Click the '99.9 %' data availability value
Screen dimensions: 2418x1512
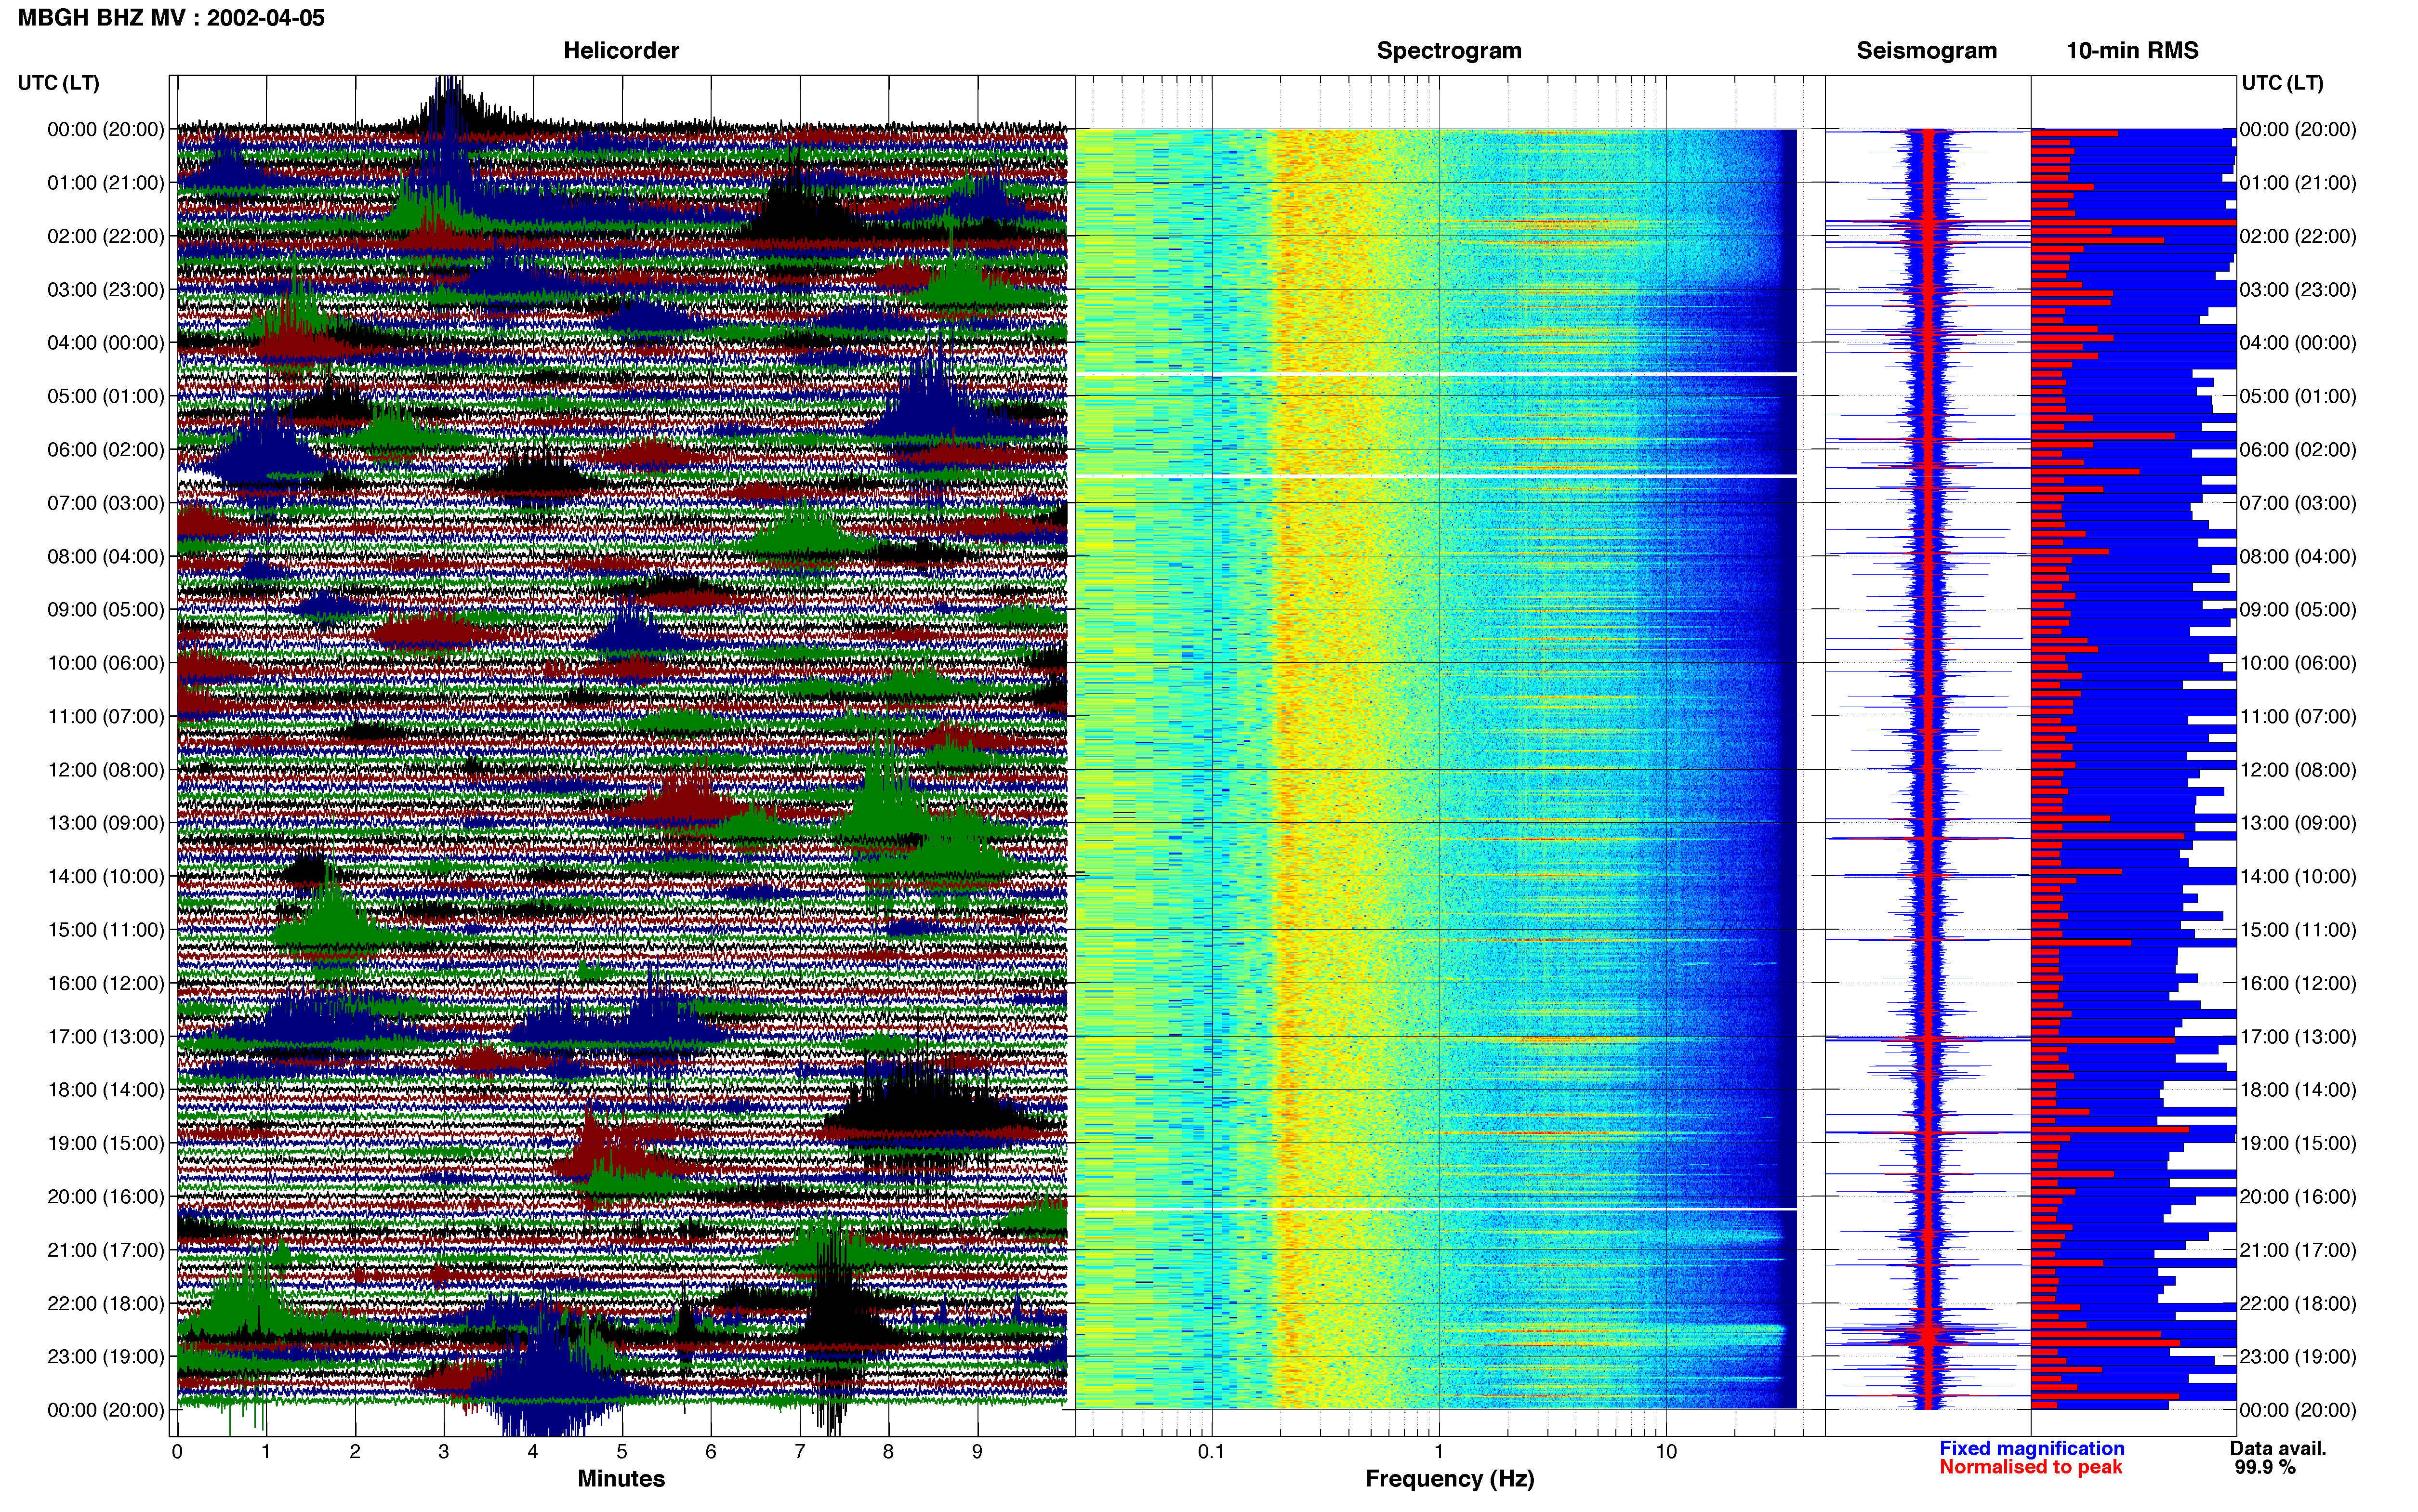pos(2265,1468)
